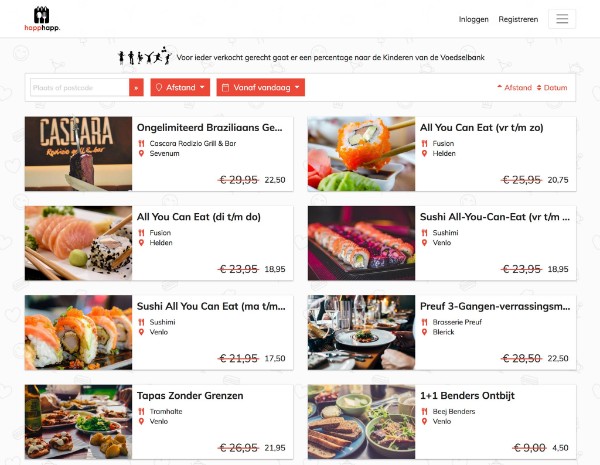Go to Inloggen
This screenshot has height=465, width=600.
(x=474, y=19)
